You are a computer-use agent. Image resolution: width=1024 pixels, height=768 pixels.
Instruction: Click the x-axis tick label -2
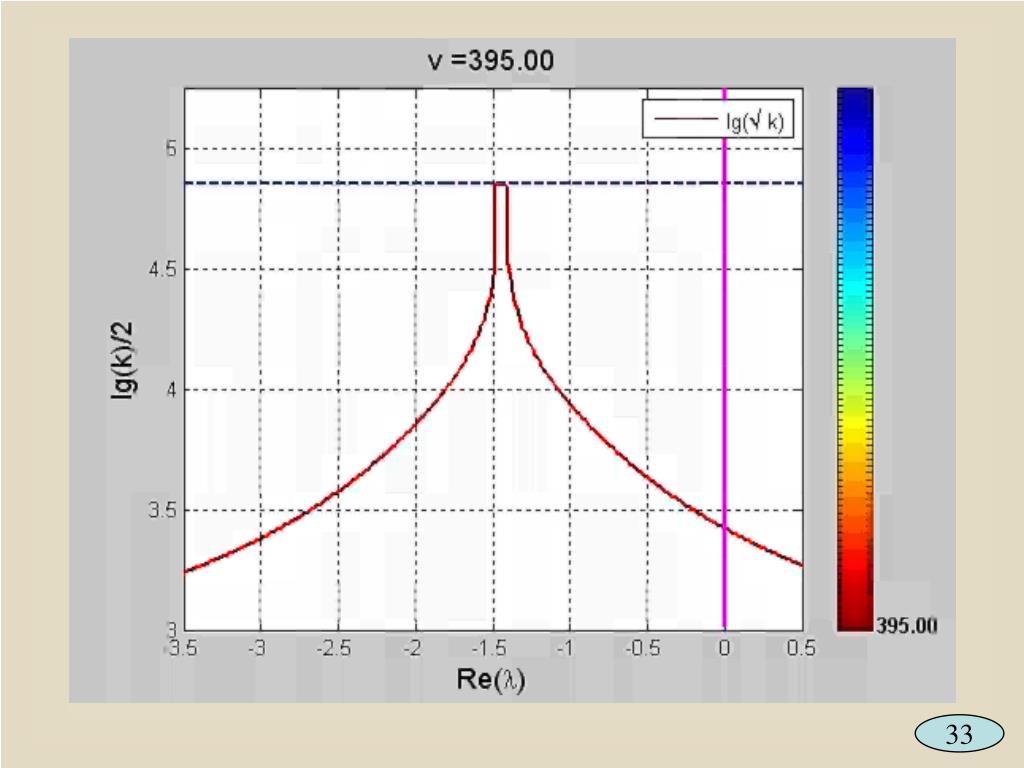coord(412,648)
